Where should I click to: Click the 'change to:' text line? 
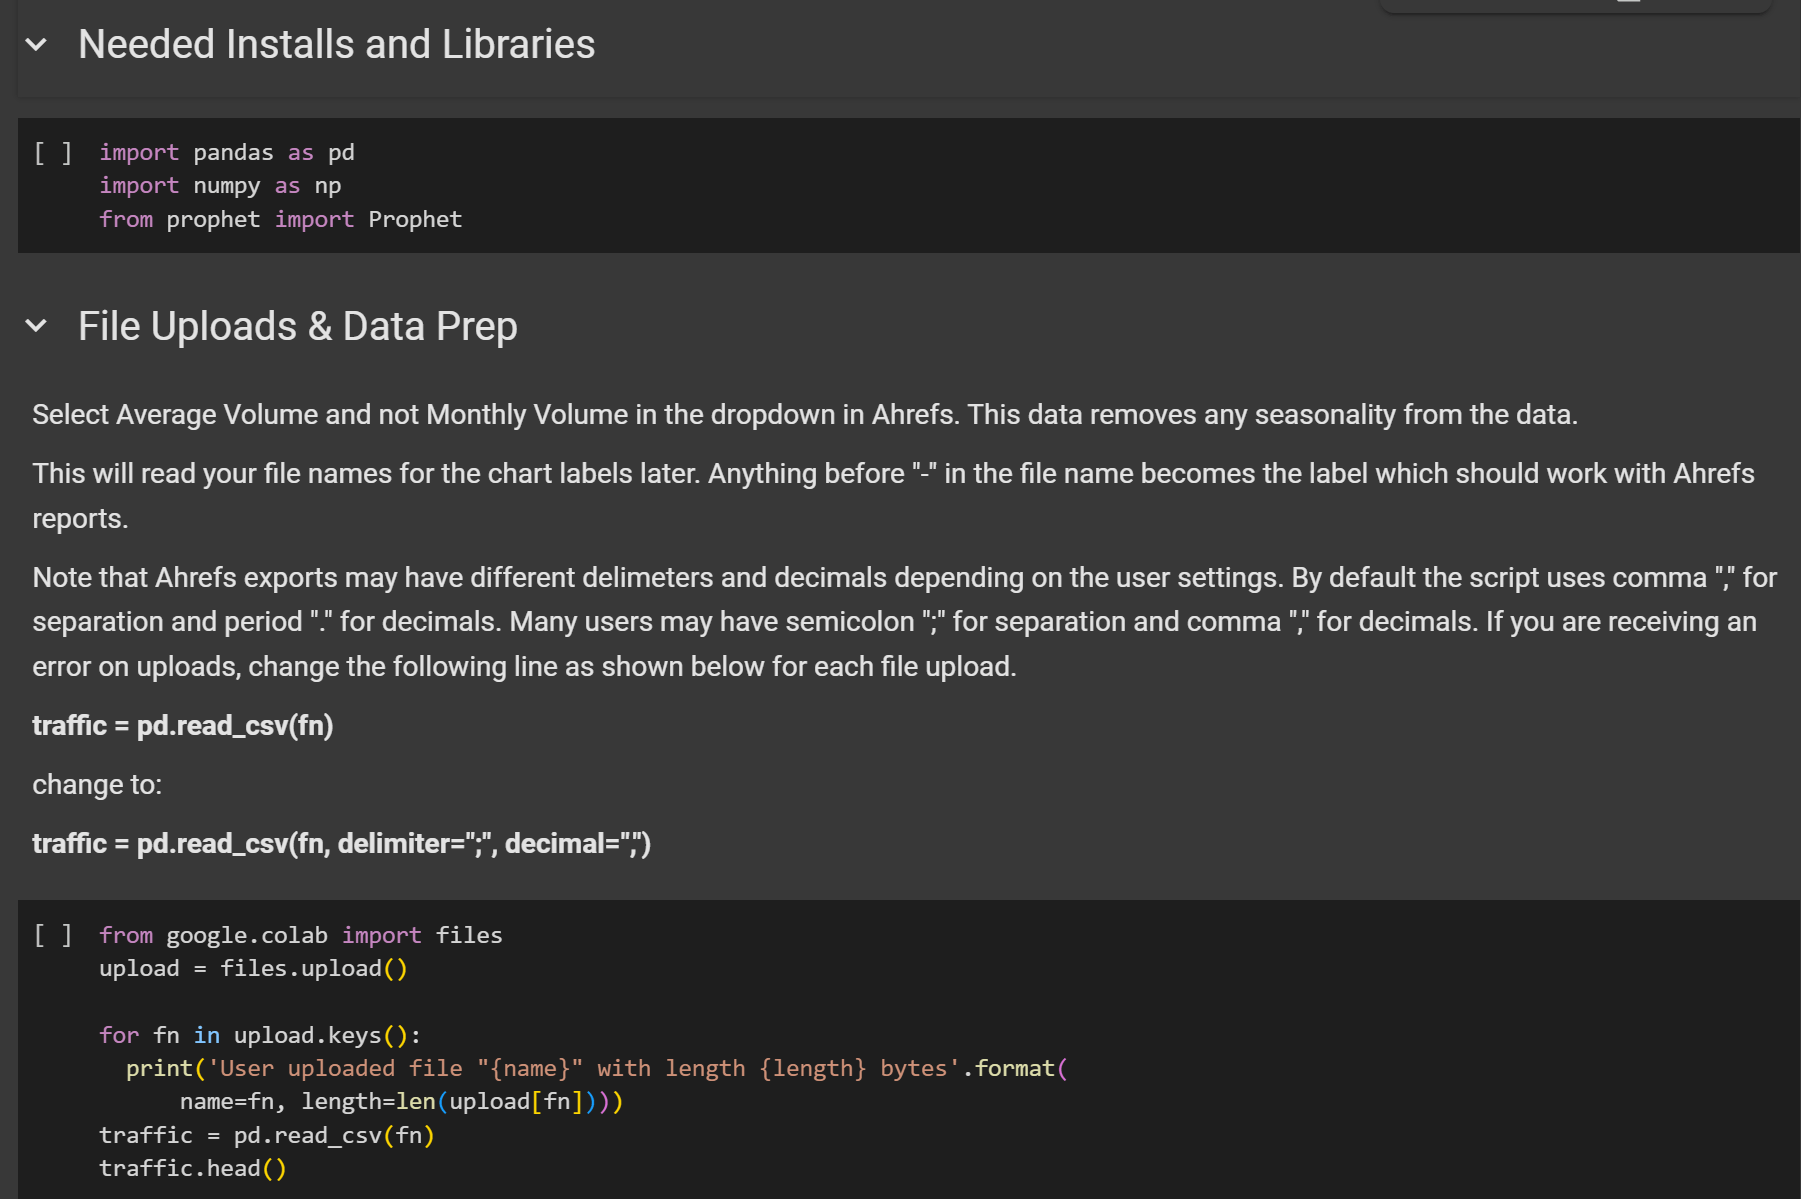click(x=97, y=785)
